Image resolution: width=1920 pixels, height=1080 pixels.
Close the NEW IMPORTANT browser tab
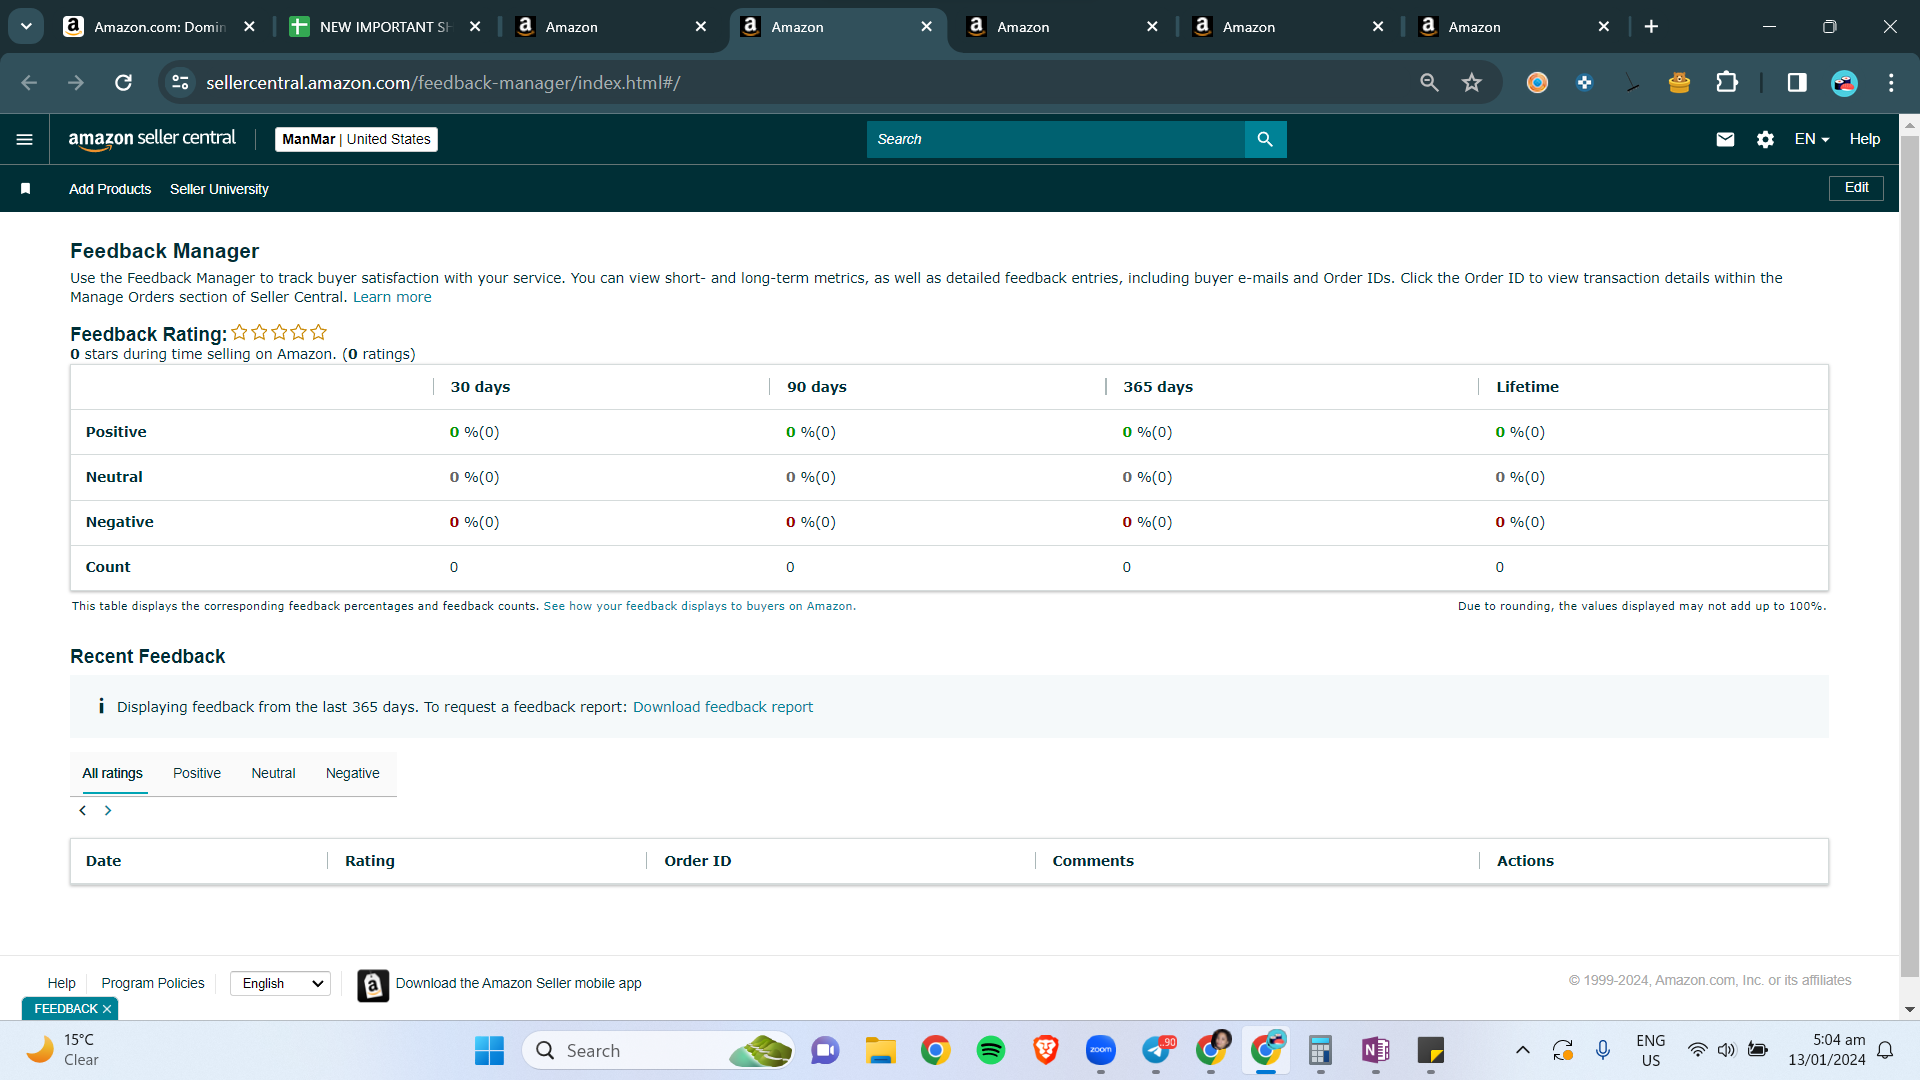(475, 27)
